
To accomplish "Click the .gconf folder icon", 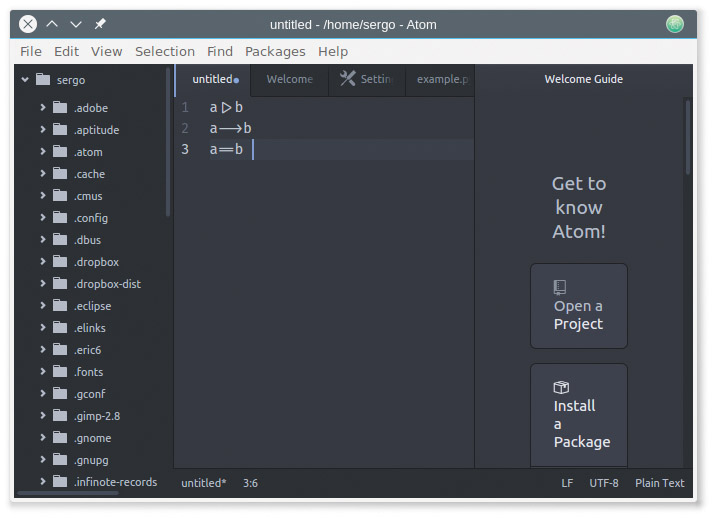I will [x=60, y=393].
